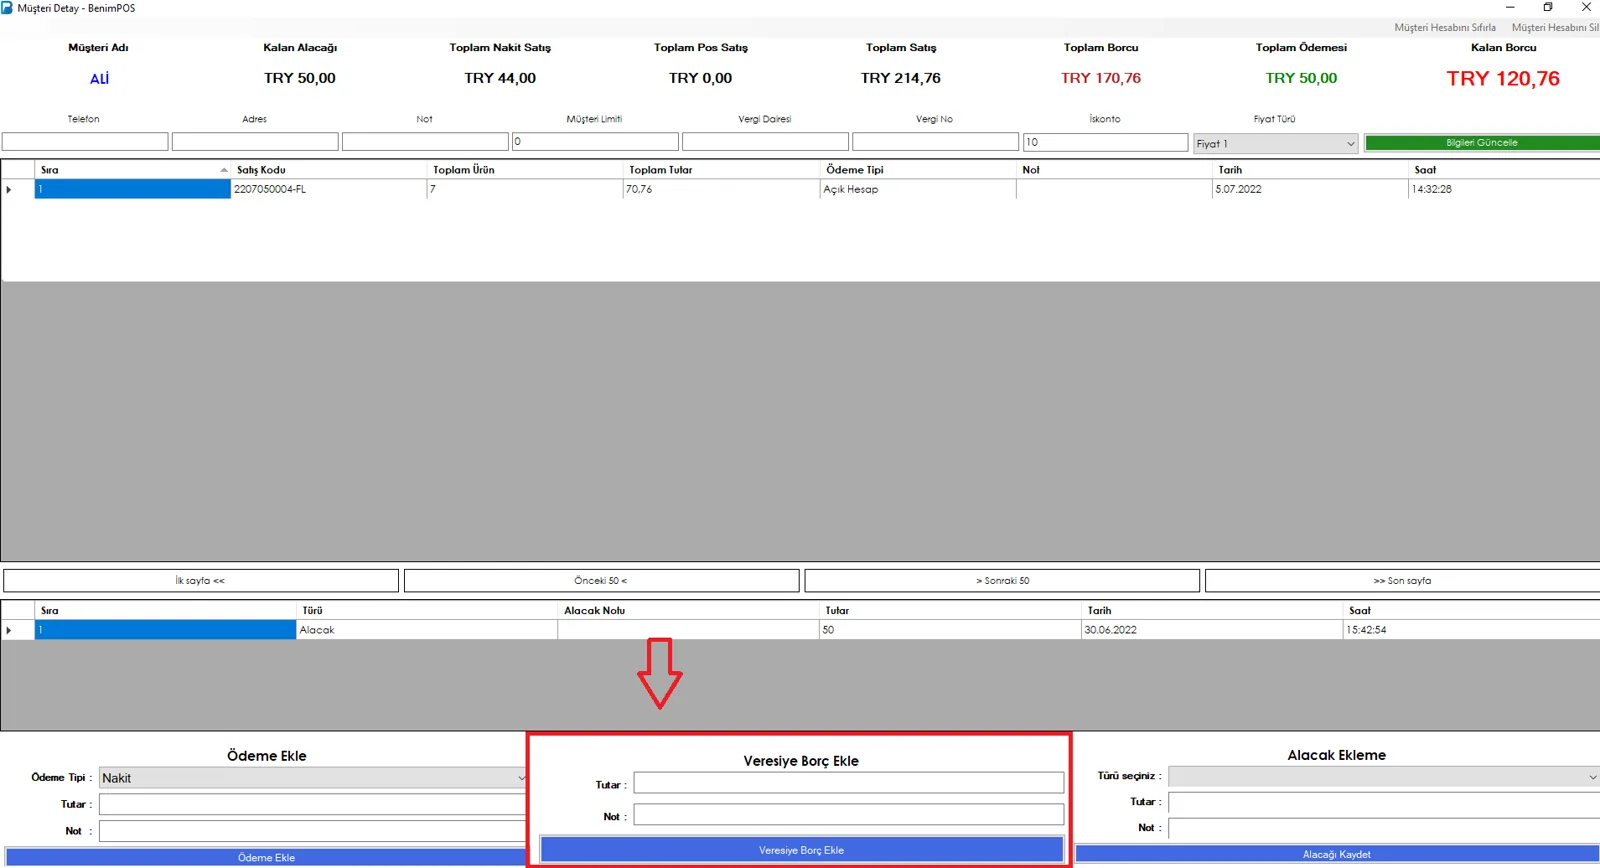The height and width of the screenshot is (868, 1600).
Task: Click the Veresiye Borç Ekle blue button
Action: tap(801, 850)
